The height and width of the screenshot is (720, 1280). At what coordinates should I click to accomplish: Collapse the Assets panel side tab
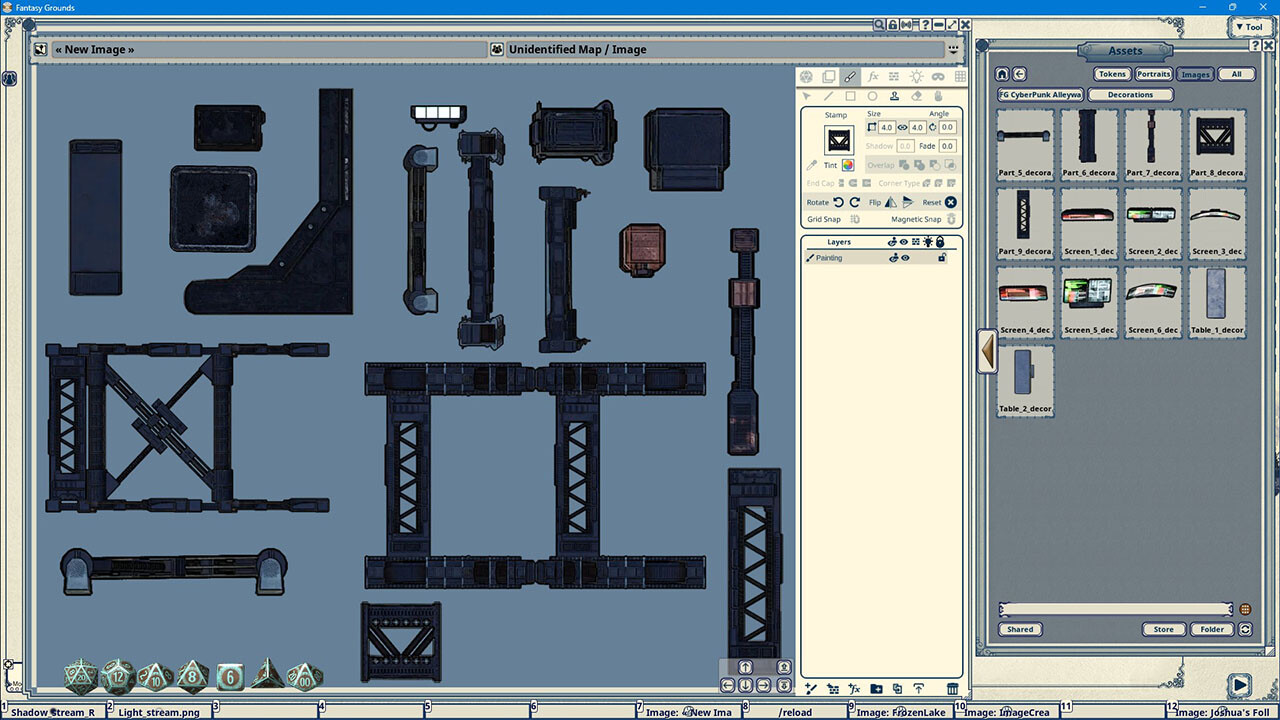[x=985, y=352]
